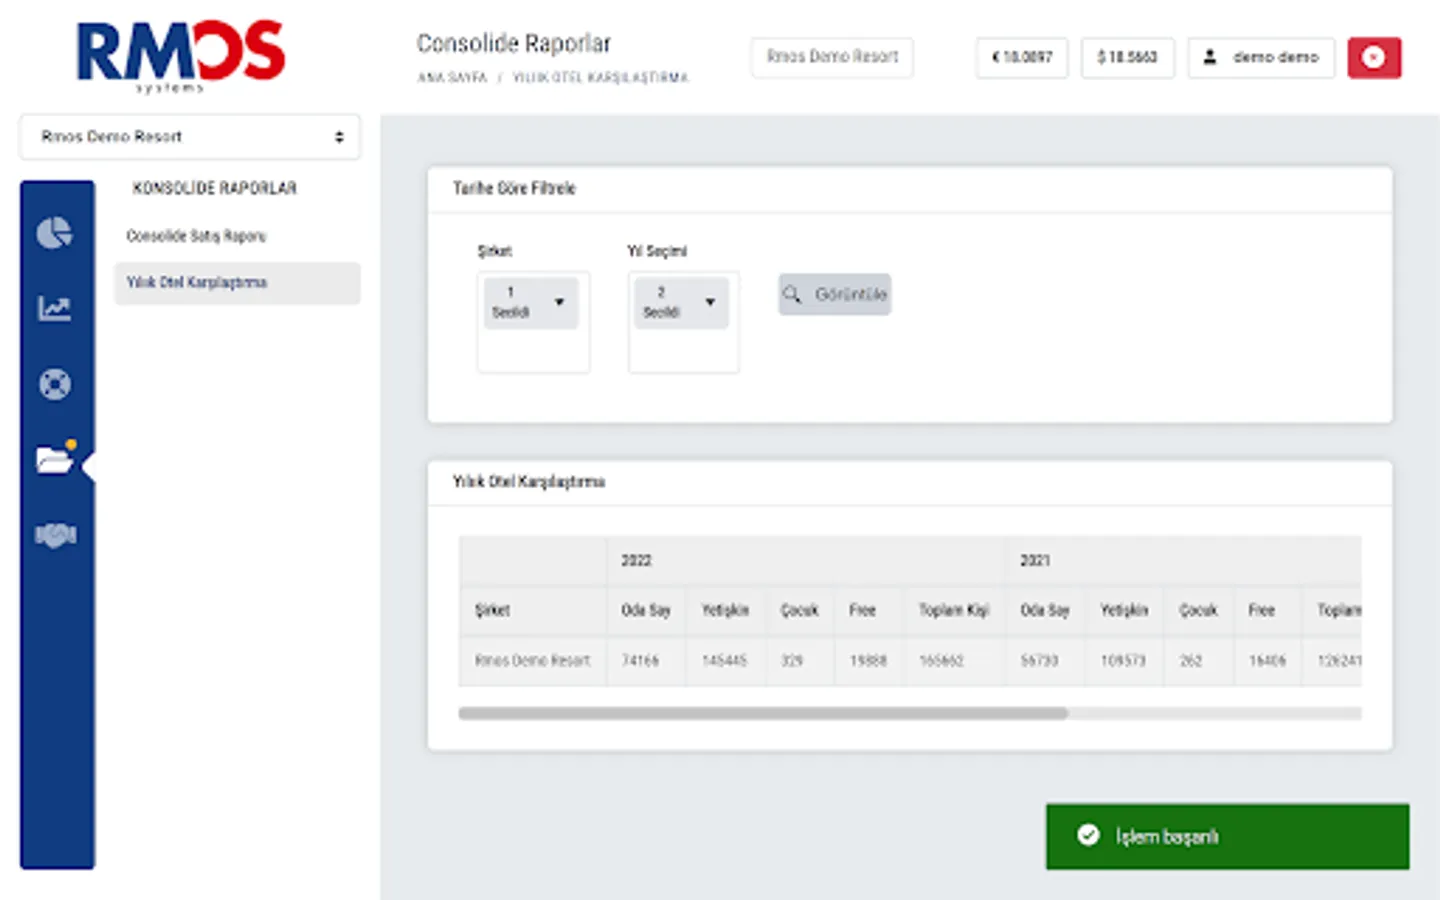Open the folder reports sidebar icon
This screenshot has height=900, width=1440.
55,459
